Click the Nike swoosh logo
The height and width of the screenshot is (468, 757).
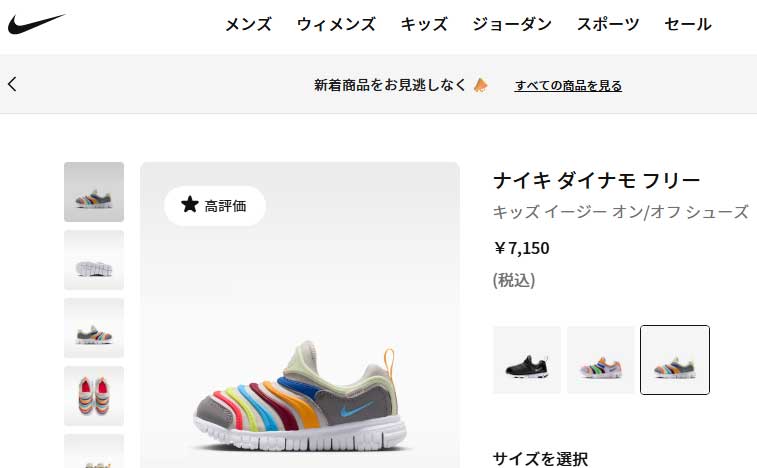(x=36, y=24)
